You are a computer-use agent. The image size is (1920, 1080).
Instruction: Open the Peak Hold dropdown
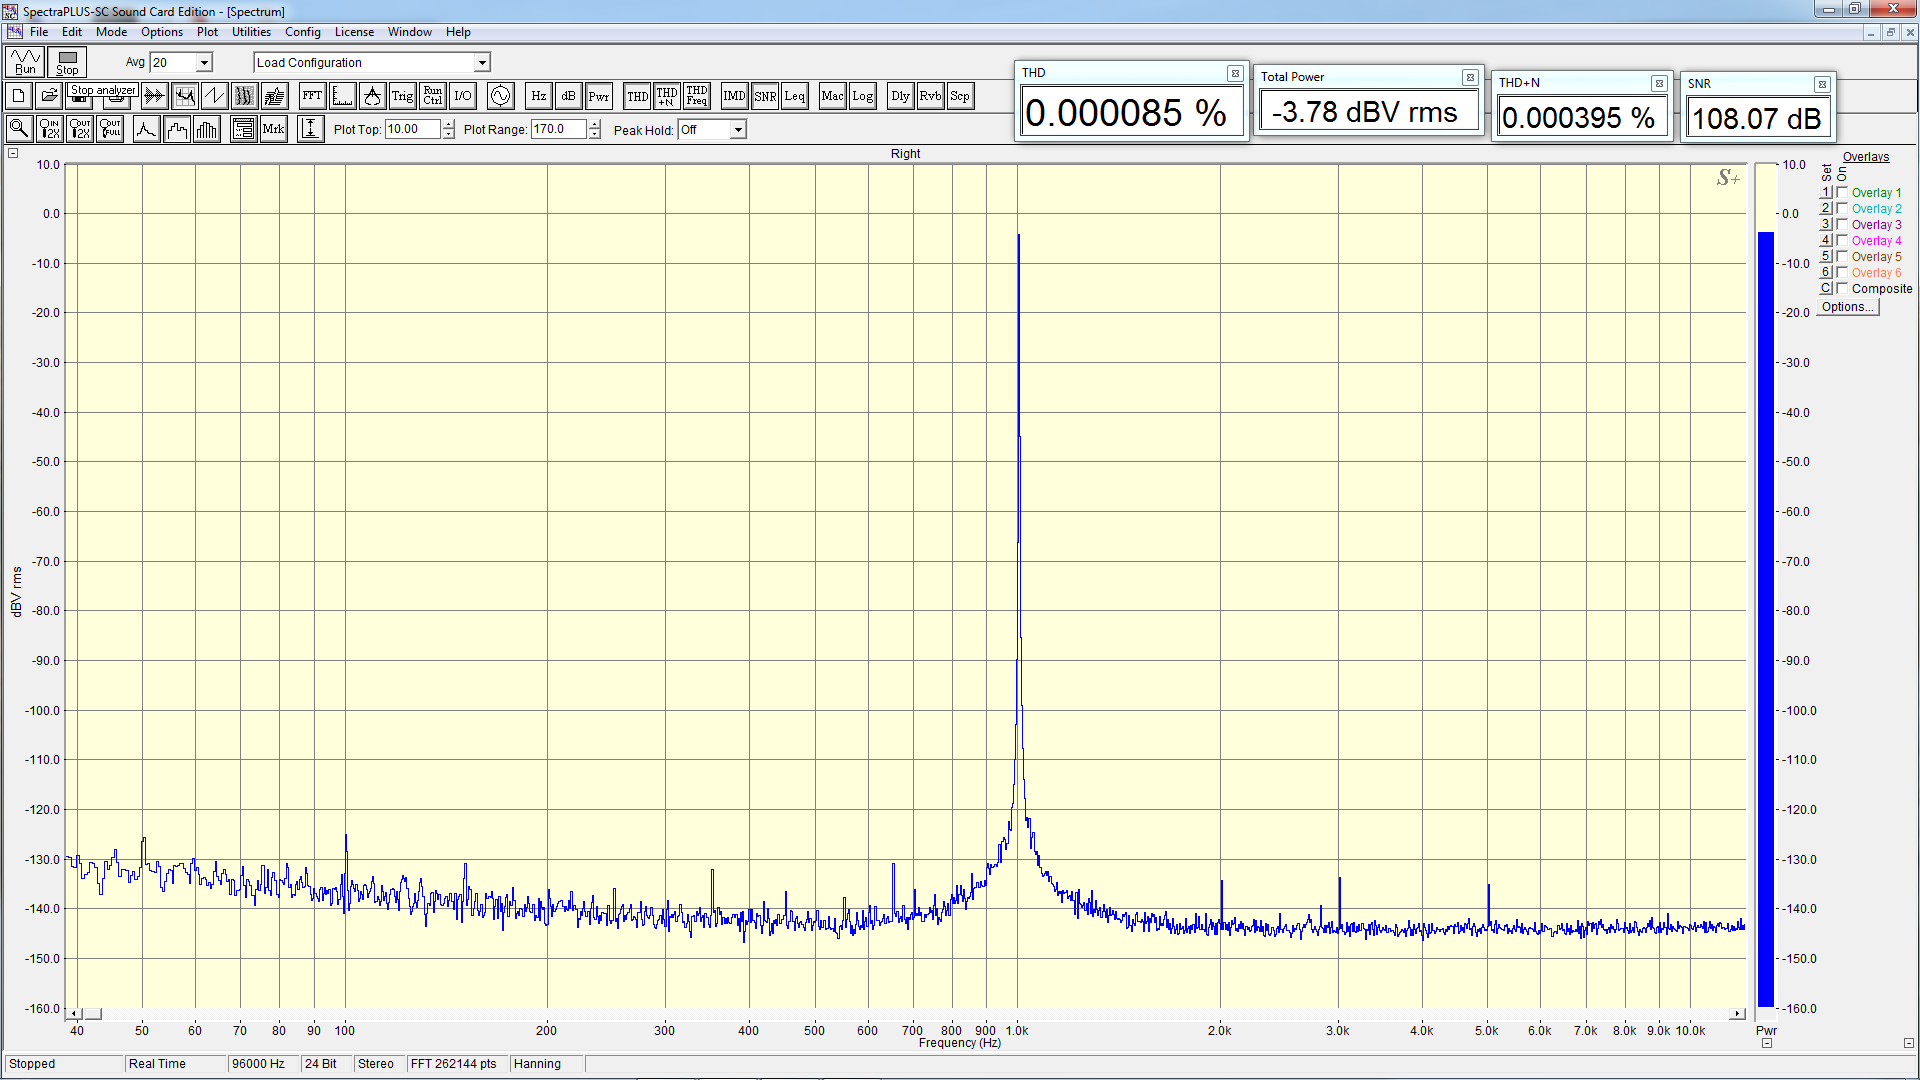tap(738, 130)
